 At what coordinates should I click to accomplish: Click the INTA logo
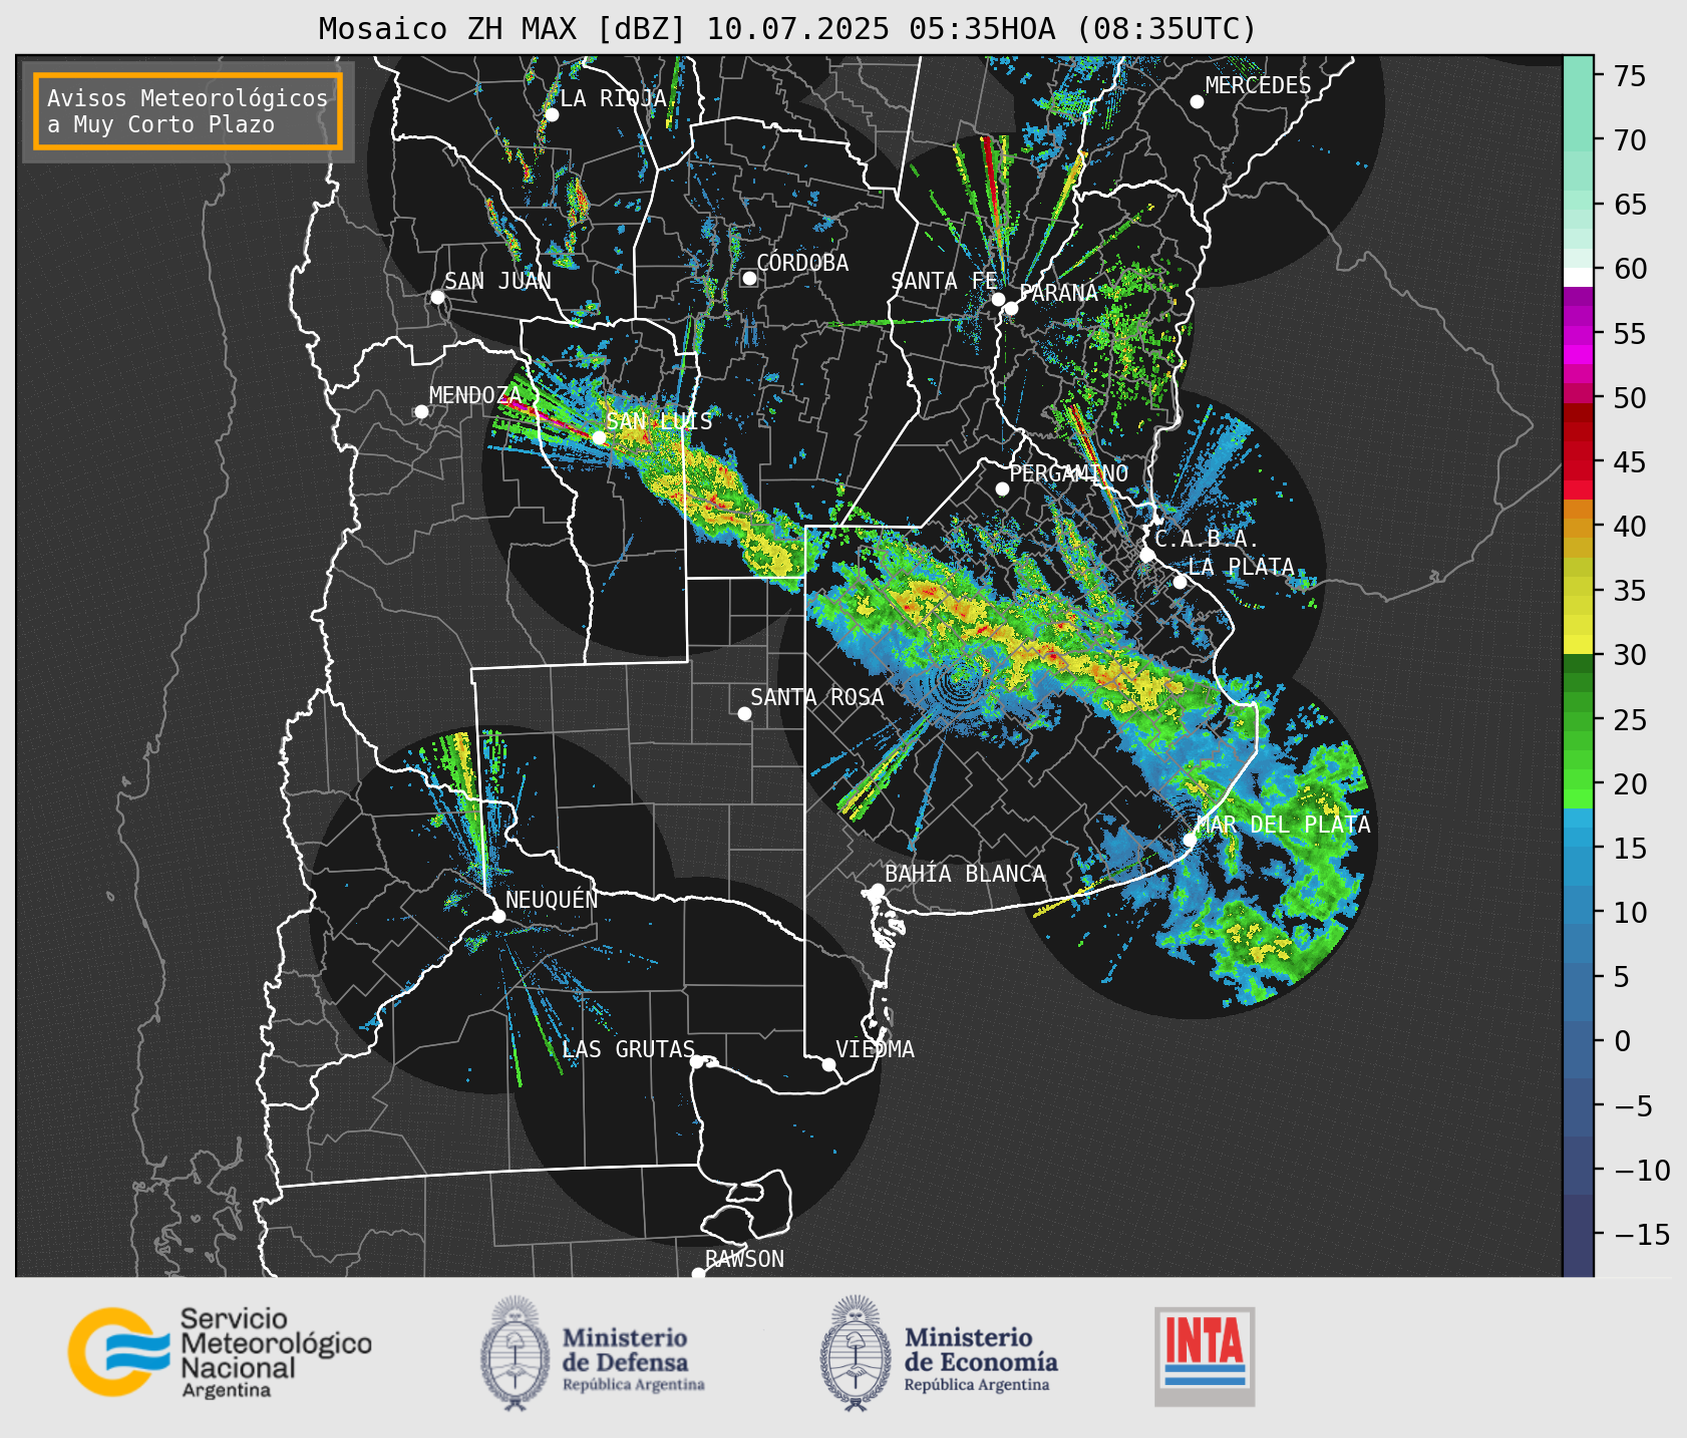pos(1205,1356)
